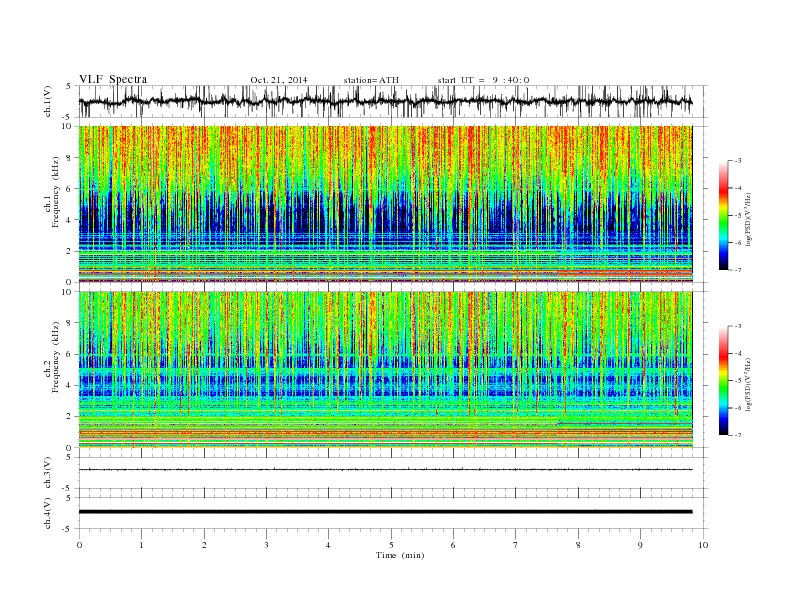The image size is (792, 612).
Task: Click the thick ch.4 voltage trace
Action: click(x=385, y=512)
